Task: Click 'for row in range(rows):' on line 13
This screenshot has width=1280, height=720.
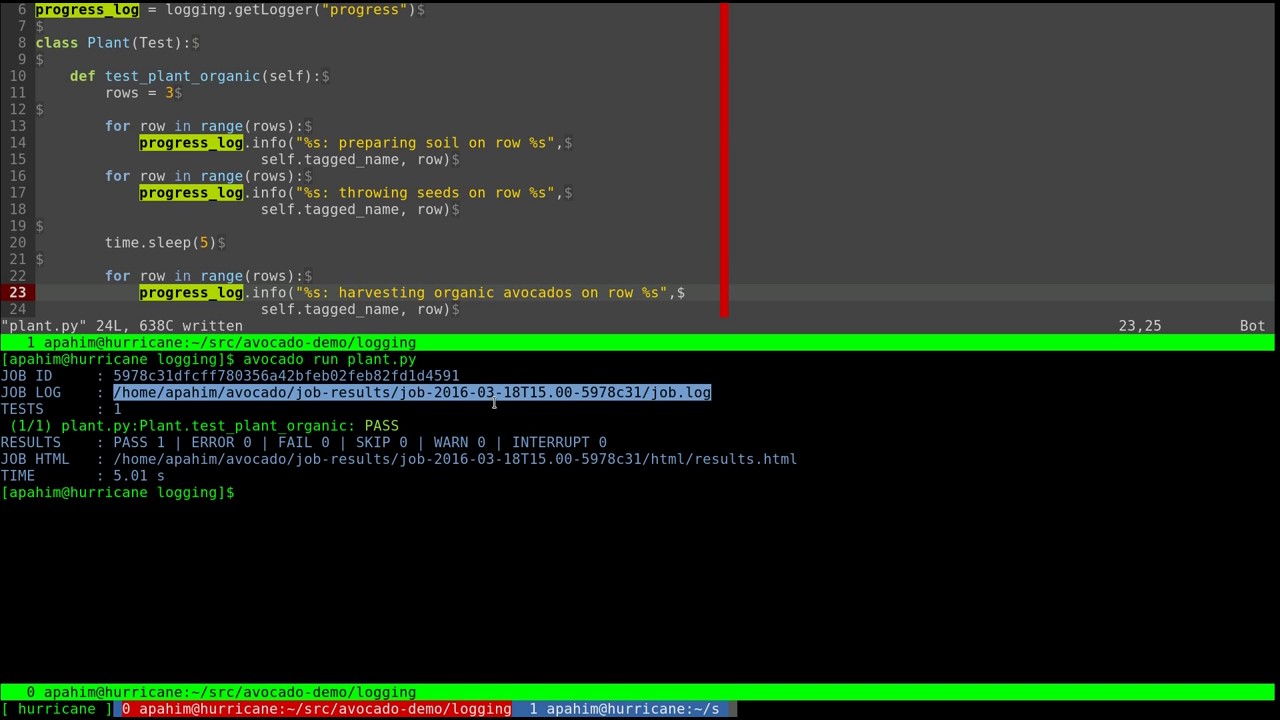Action: pos(204,126)
